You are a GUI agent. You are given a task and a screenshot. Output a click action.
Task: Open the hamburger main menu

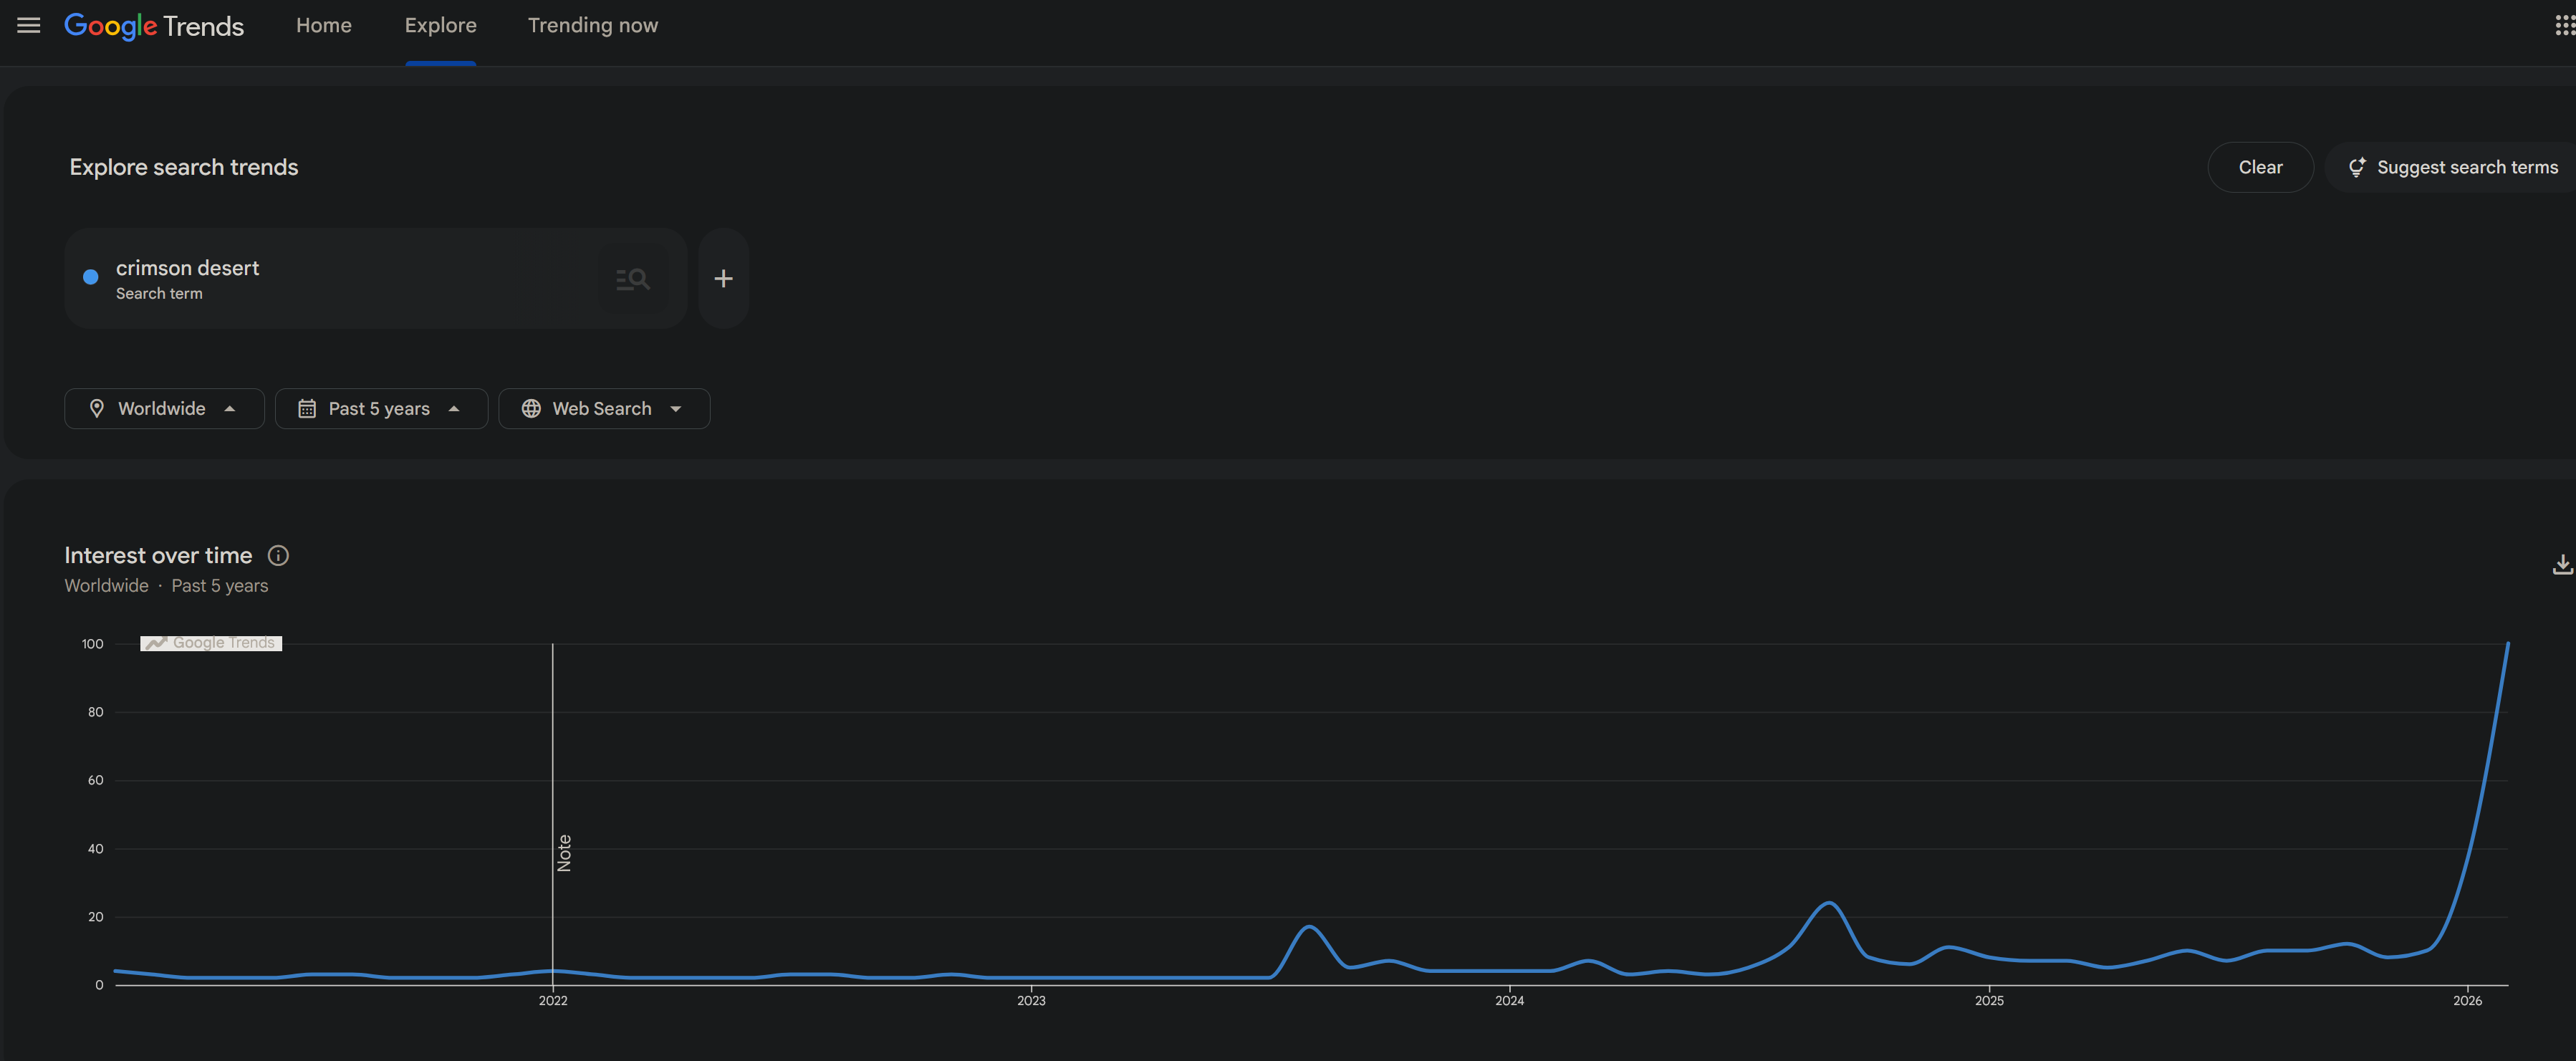[x=29, y=25]
